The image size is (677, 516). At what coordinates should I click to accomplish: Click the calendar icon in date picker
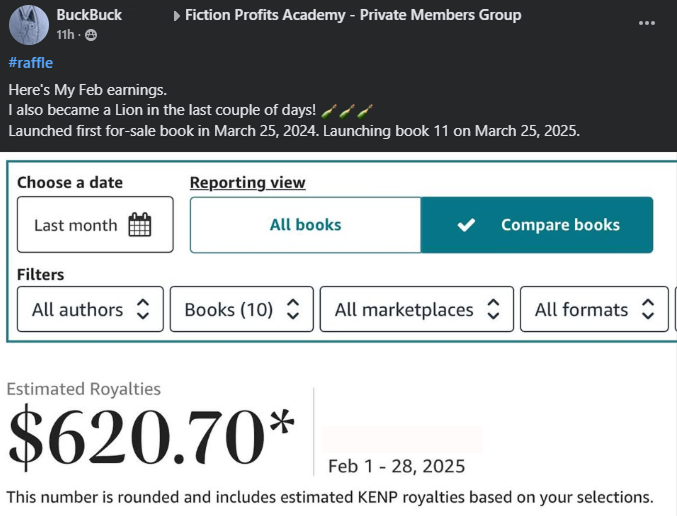point(140,225)
